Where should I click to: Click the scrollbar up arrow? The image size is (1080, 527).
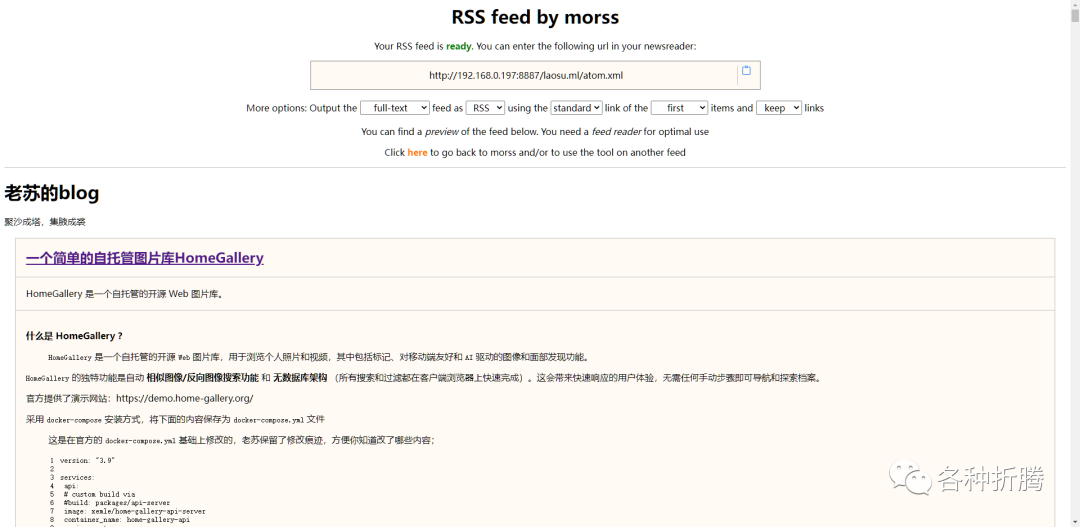(x=1074, y=6)
